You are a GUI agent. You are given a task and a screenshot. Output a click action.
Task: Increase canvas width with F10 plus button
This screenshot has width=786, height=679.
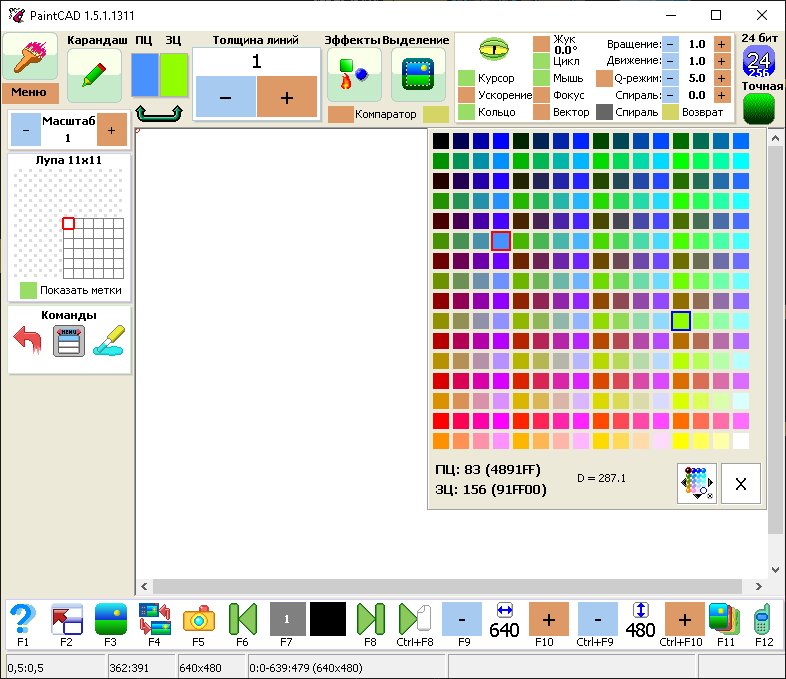(x=548, y=618)
